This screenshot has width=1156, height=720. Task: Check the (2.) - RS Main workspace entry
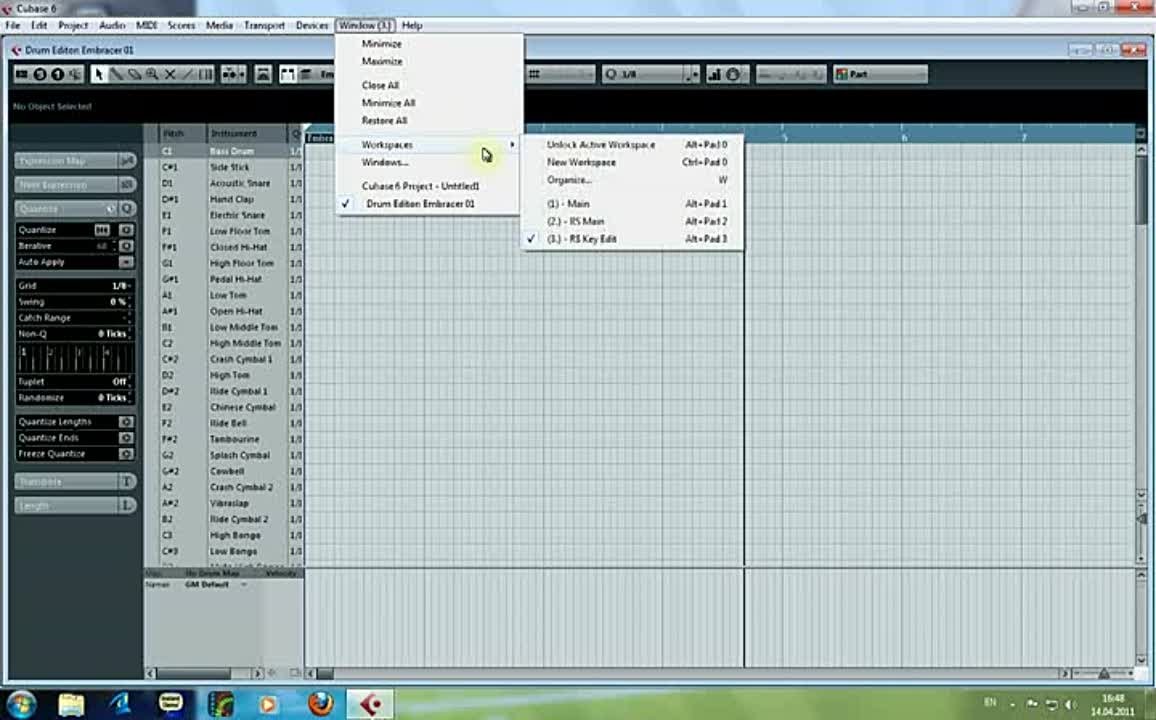pos(573,221)
